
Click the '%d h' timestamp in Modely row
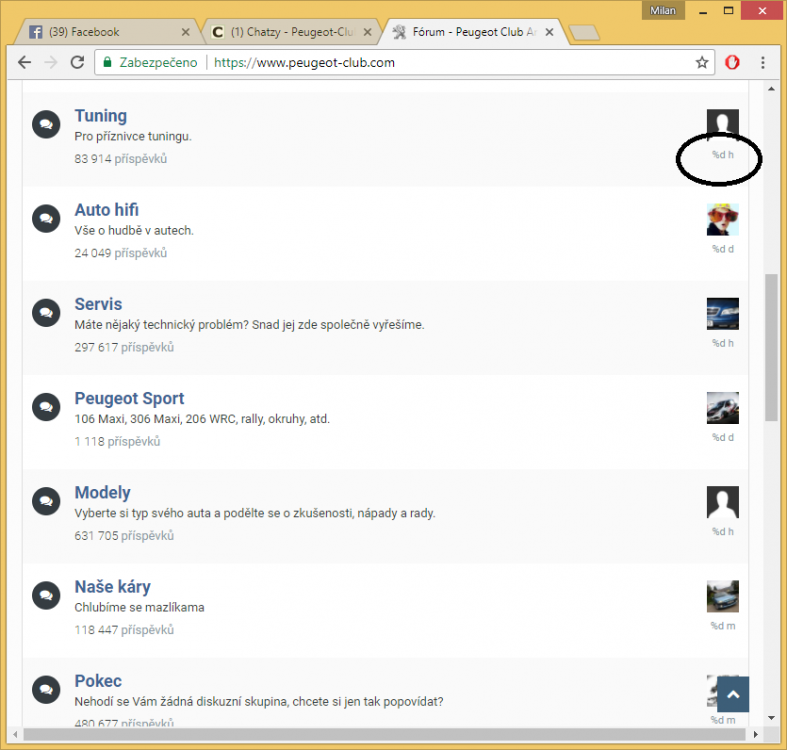(x=723, y=532)
